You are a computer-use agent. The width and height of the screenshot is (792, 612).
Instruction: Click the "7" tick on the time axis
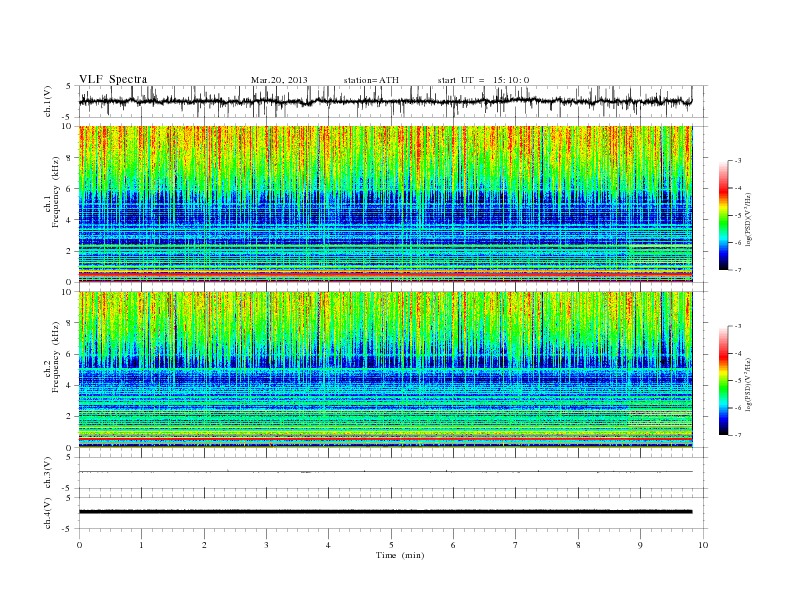coord(516,545)
